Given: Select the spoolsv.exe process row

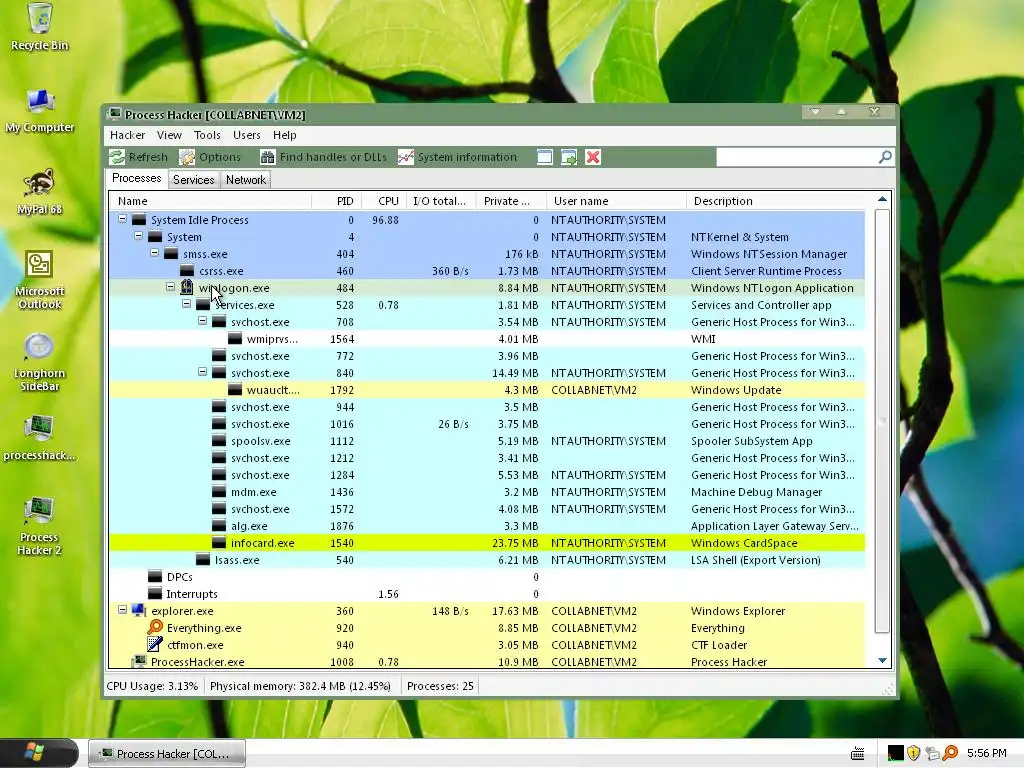Looking at the screenshot, I should pos(487,441).
